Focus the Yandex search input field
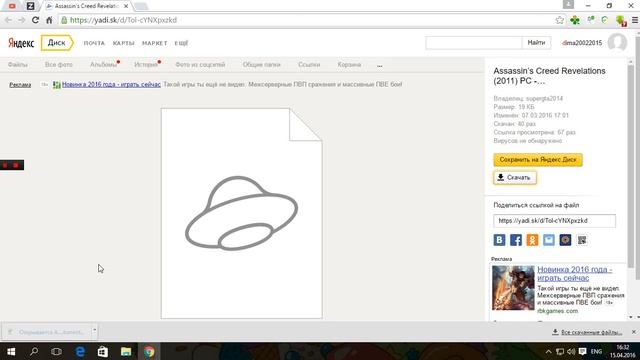This screenshot has height=360, width=640. pyautogui.click(x=473, y=42)
